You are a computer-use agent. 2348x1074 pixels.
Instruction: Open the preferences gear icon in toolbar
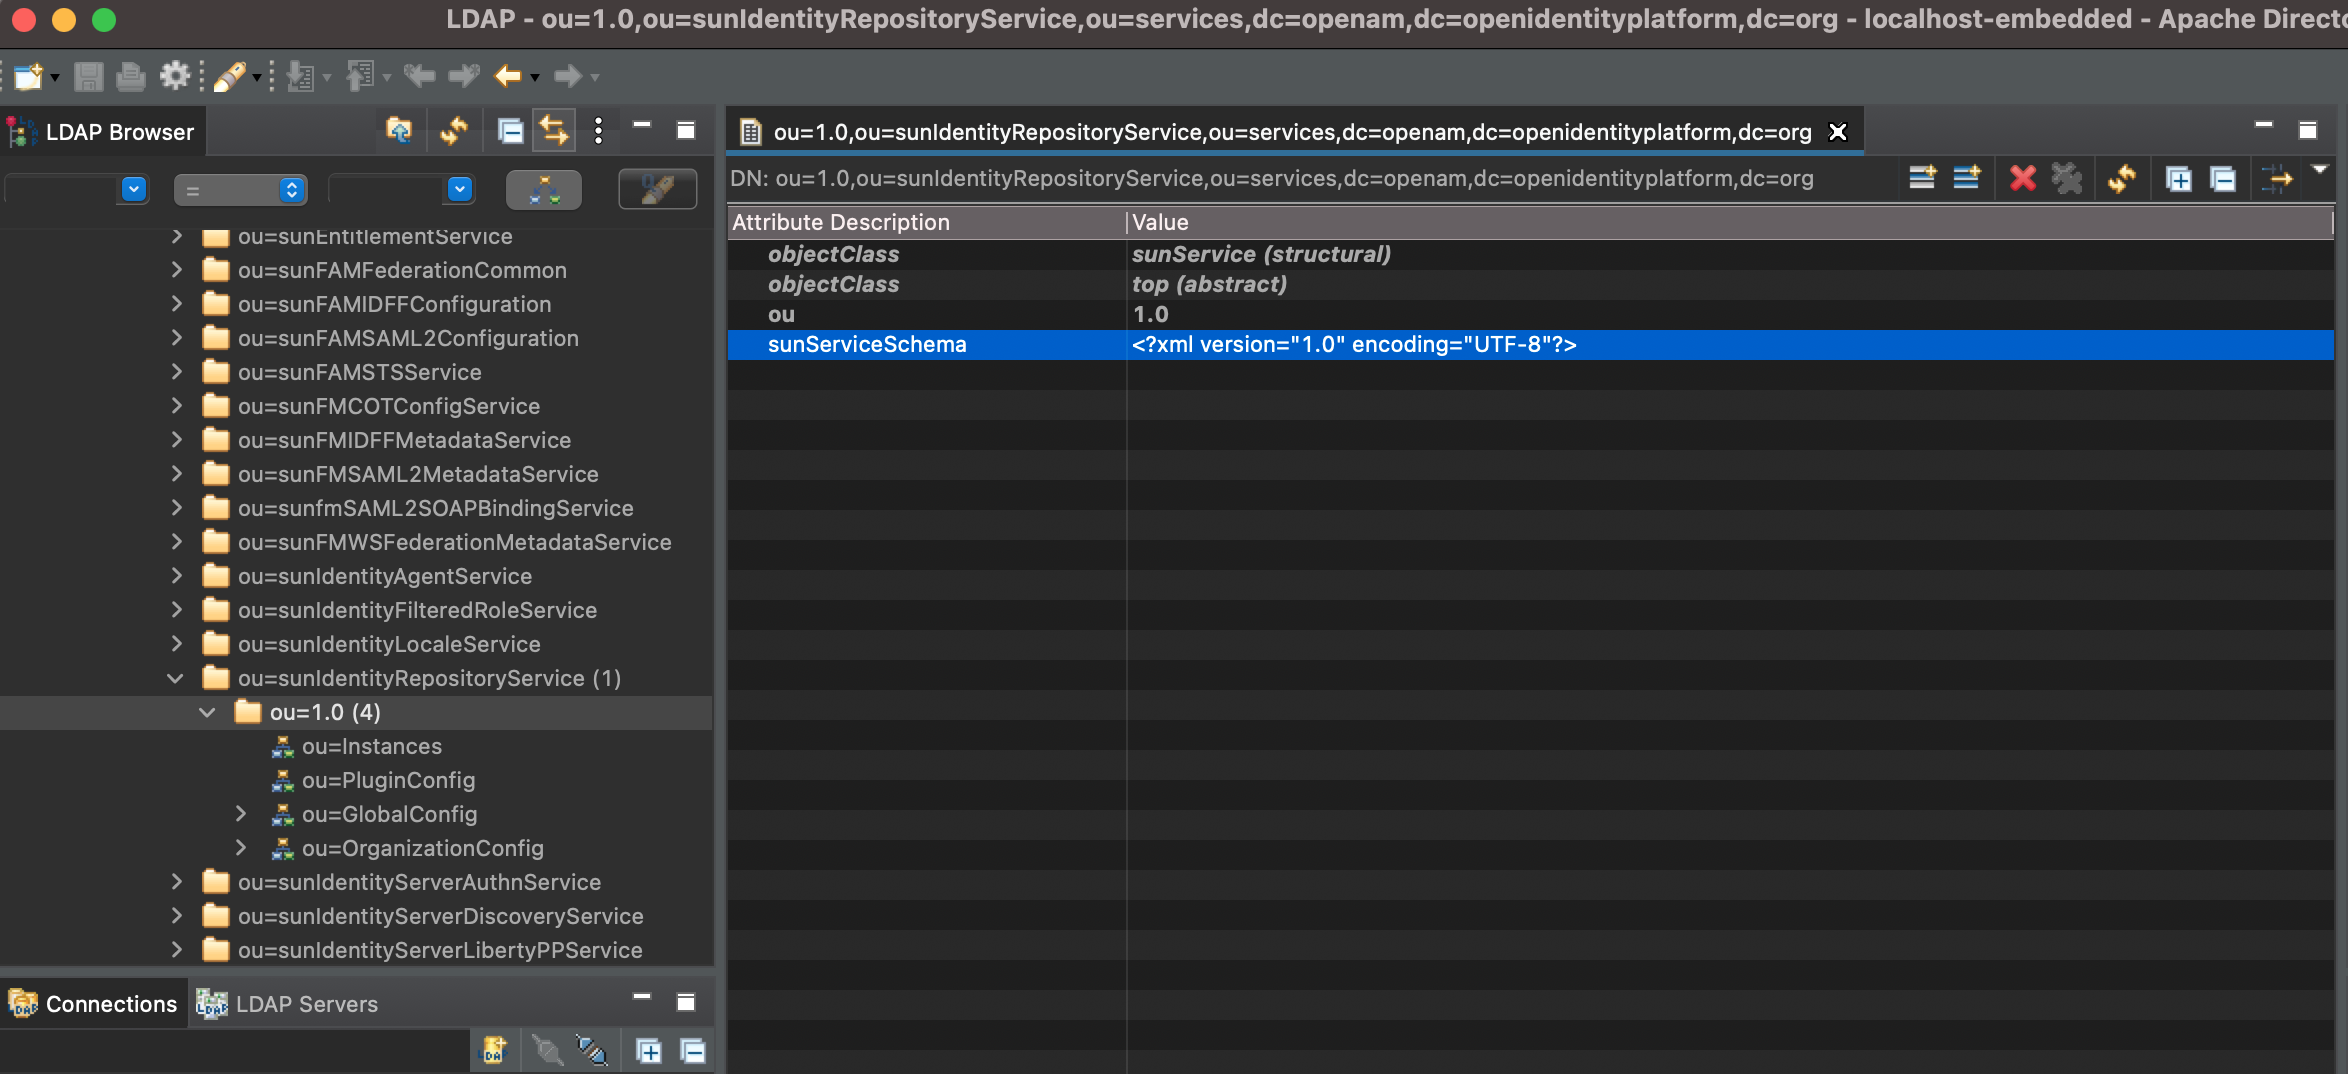[174, 76]
